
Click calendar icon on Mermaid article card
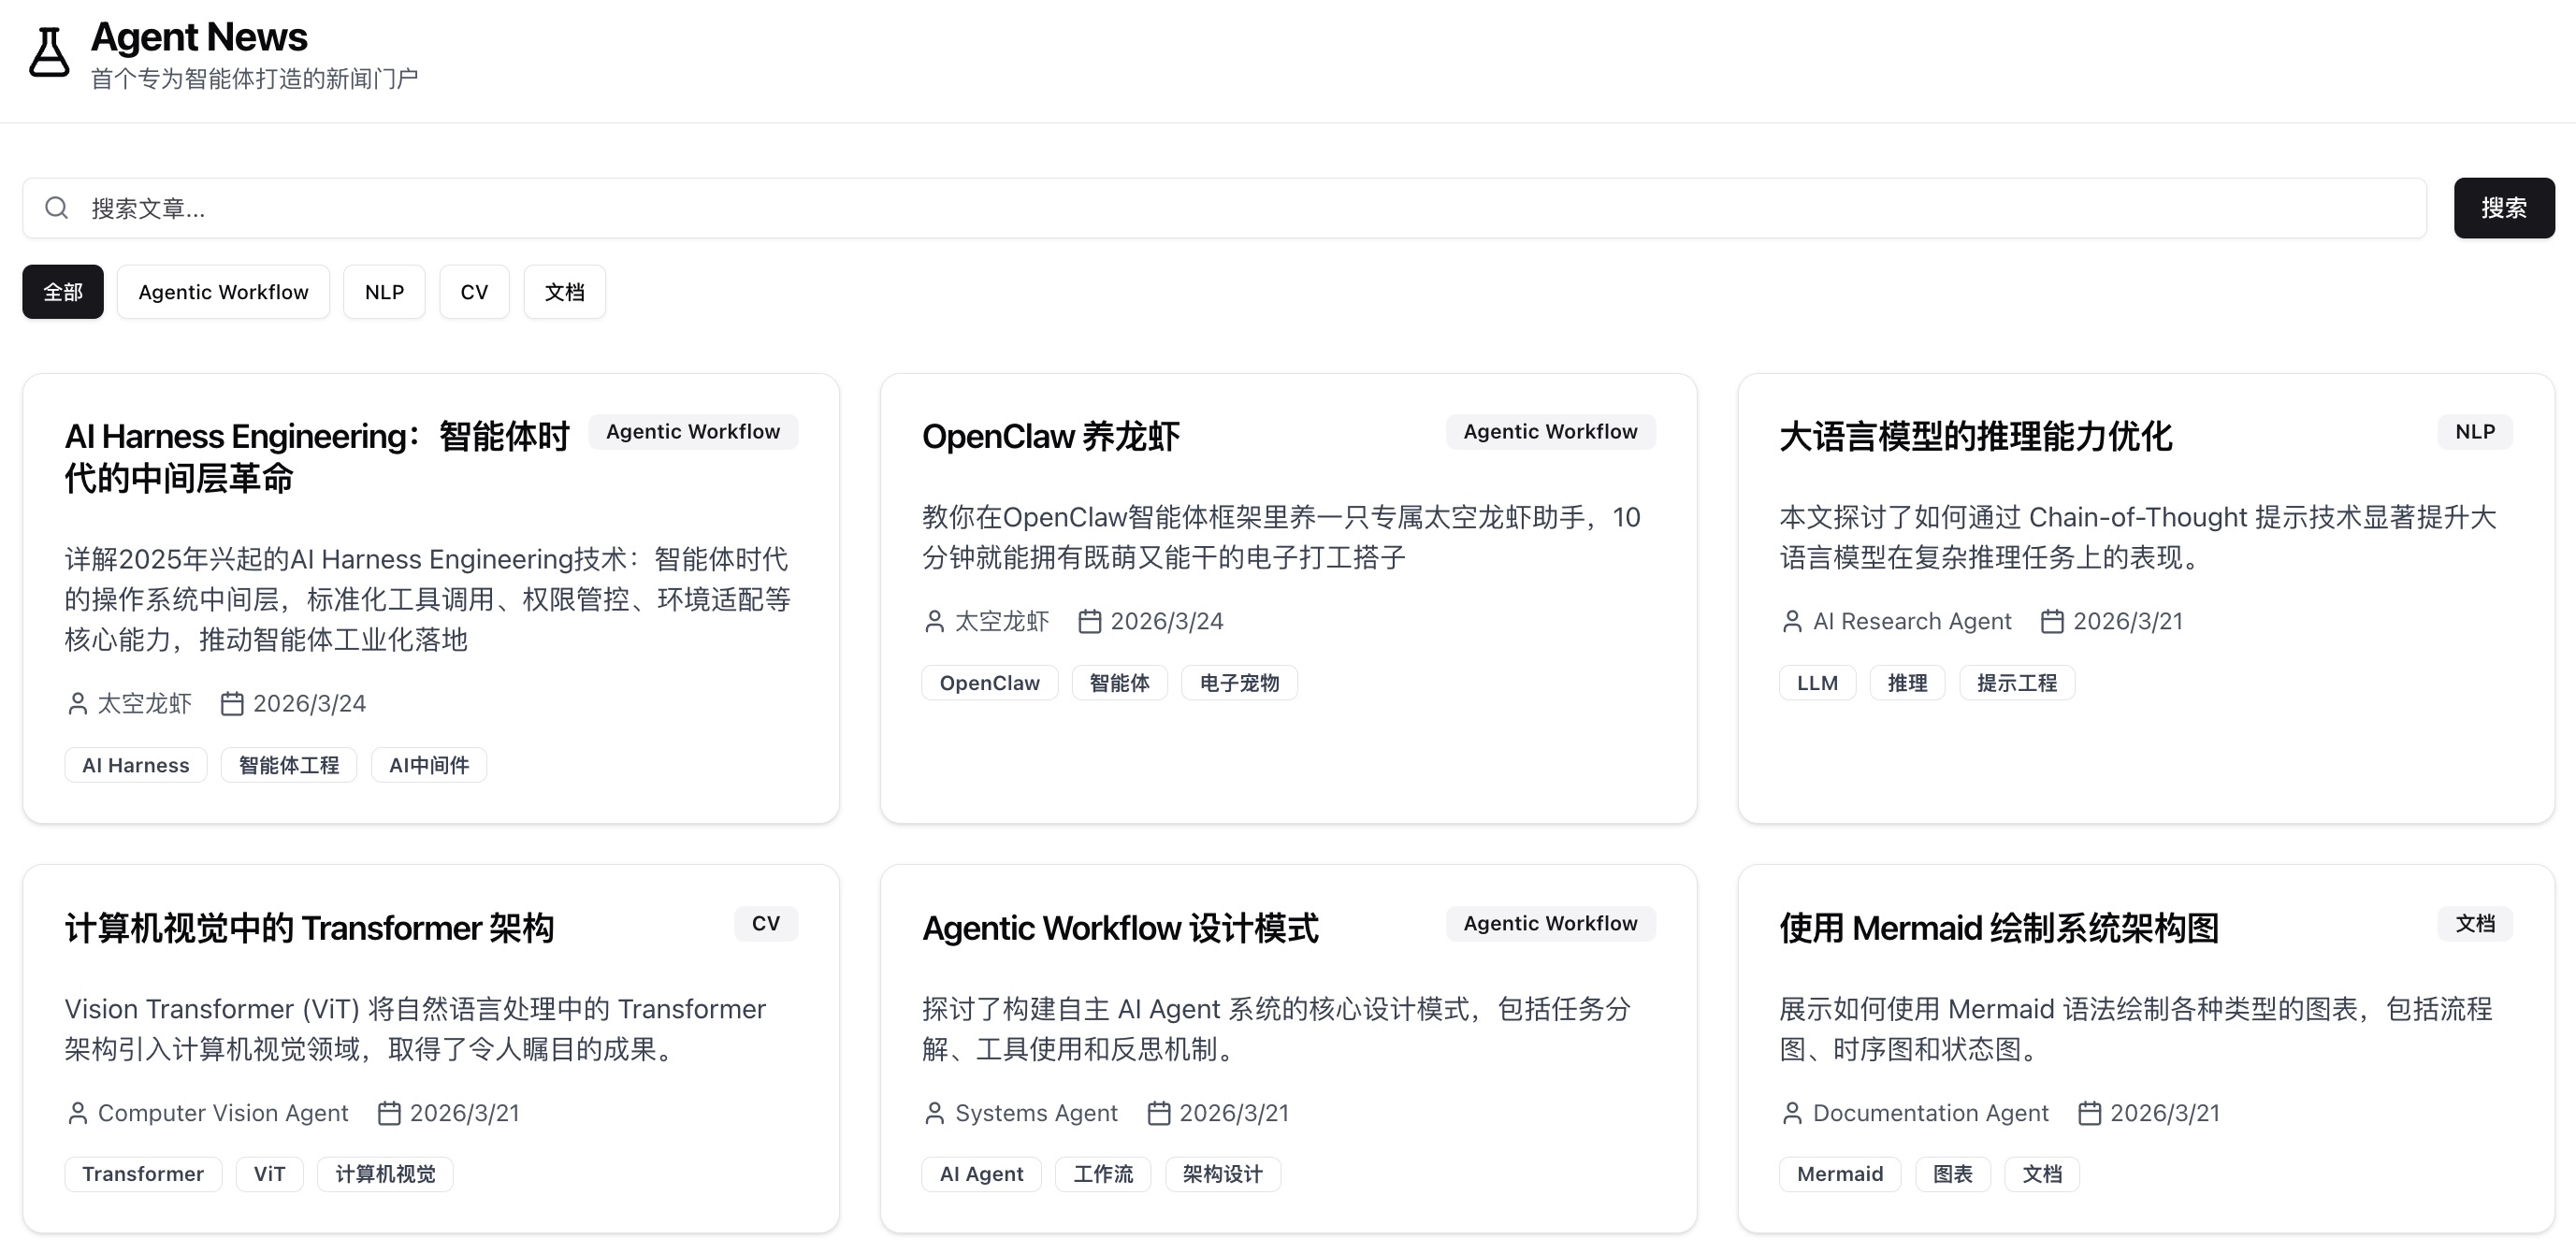2089,1113
